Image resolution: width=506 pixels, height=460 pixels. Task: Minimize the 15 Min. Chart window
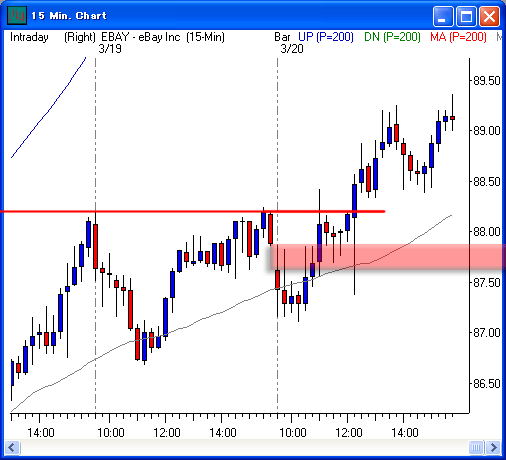tap(443, 16)
